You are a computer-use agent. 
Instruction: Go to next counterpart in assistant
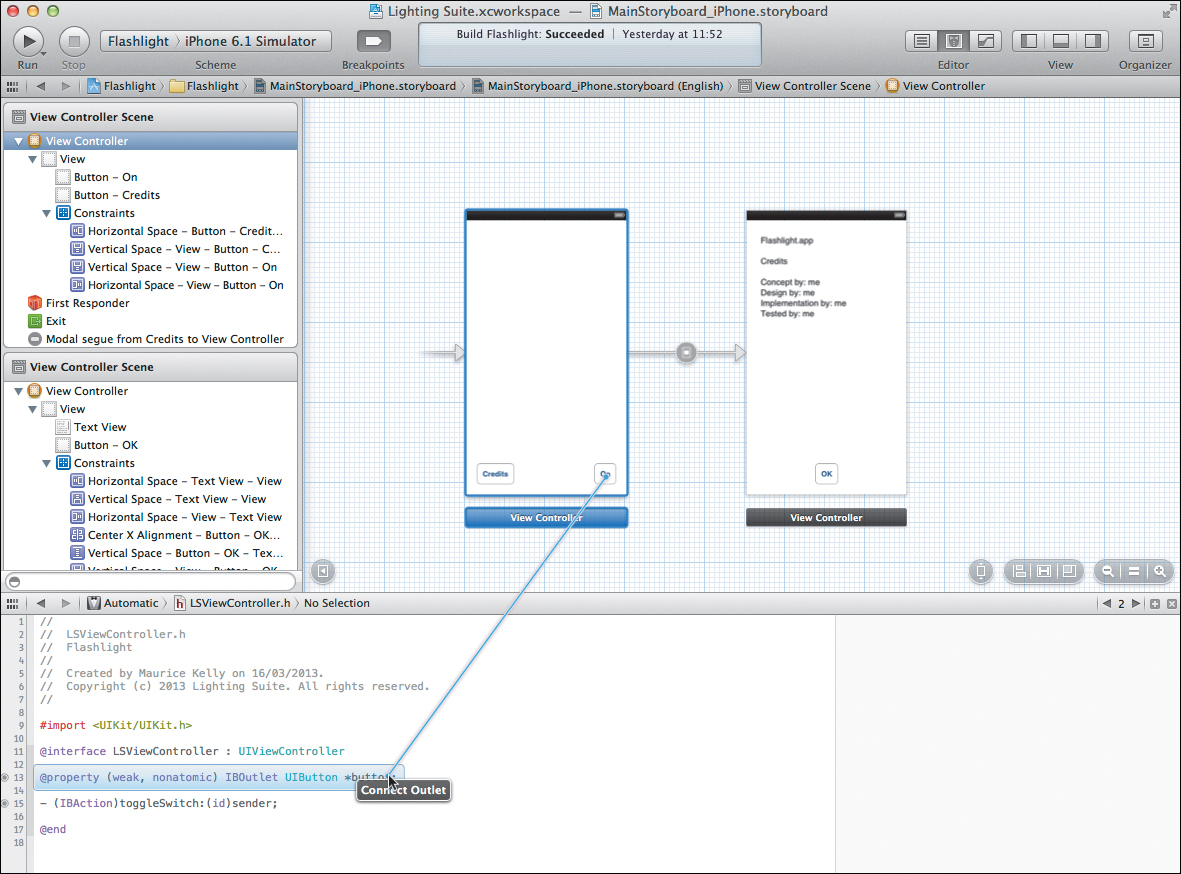click(x=1136, y=604)
